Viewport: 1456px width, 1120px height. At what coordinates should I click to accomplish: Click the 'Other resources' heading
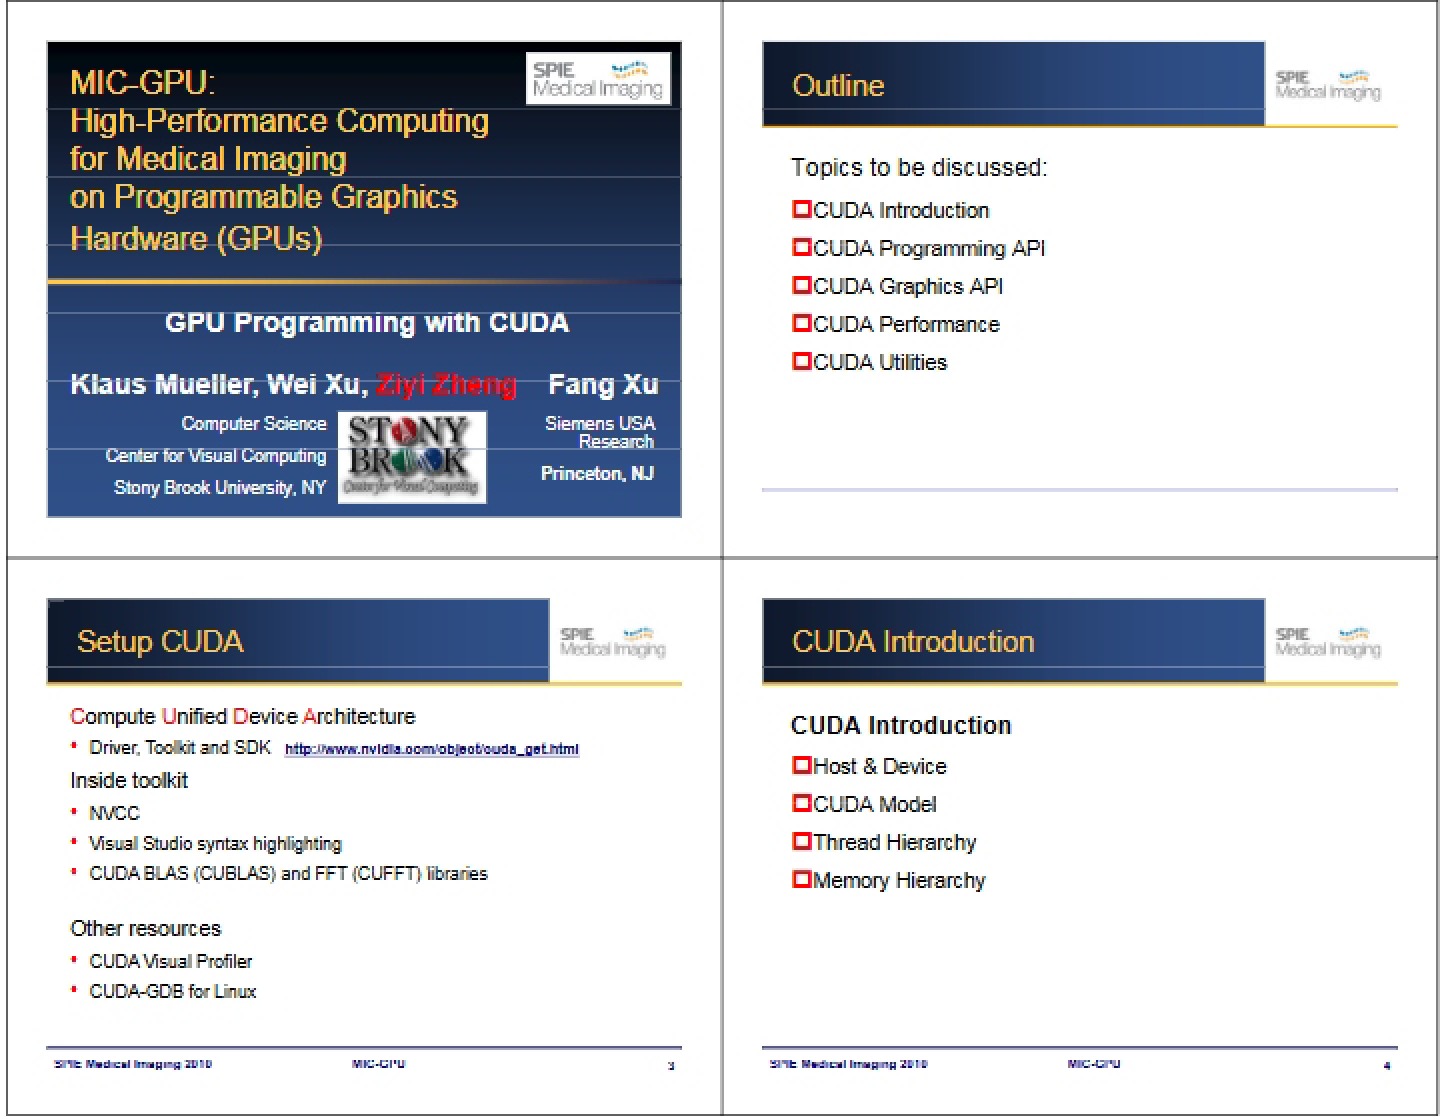(x=145, y=928)
